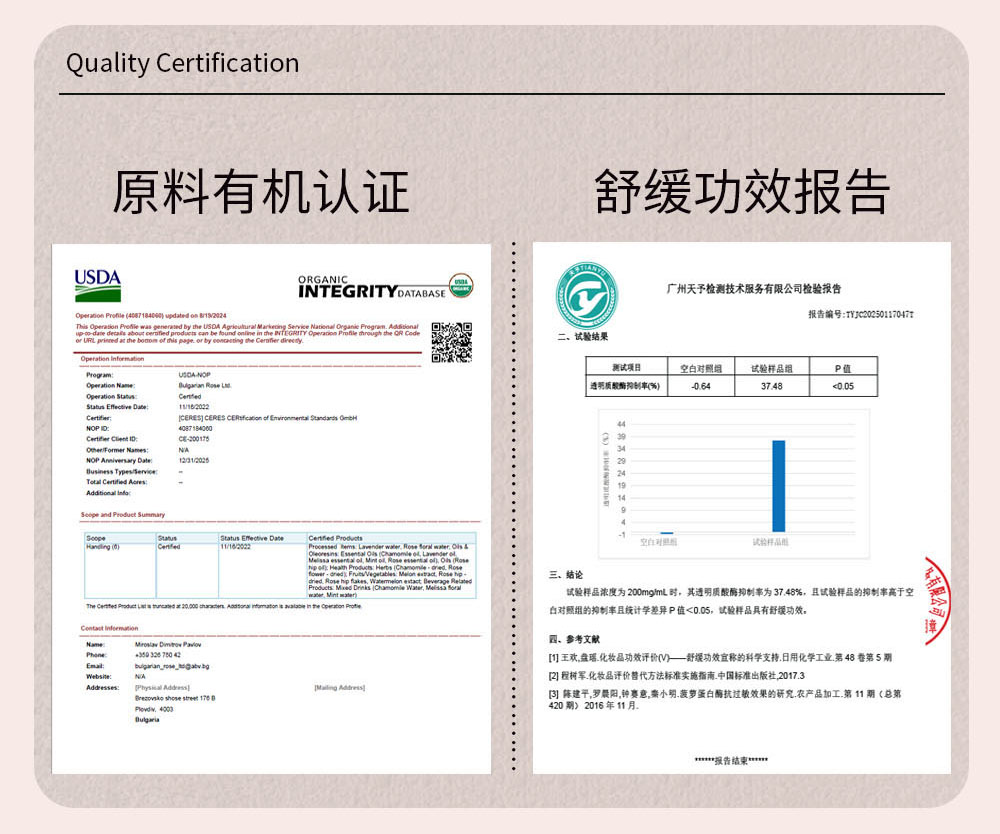Select the 'USDA-NOP' program value
Screen dimensions: 1000x834
(x=195, y=375)
